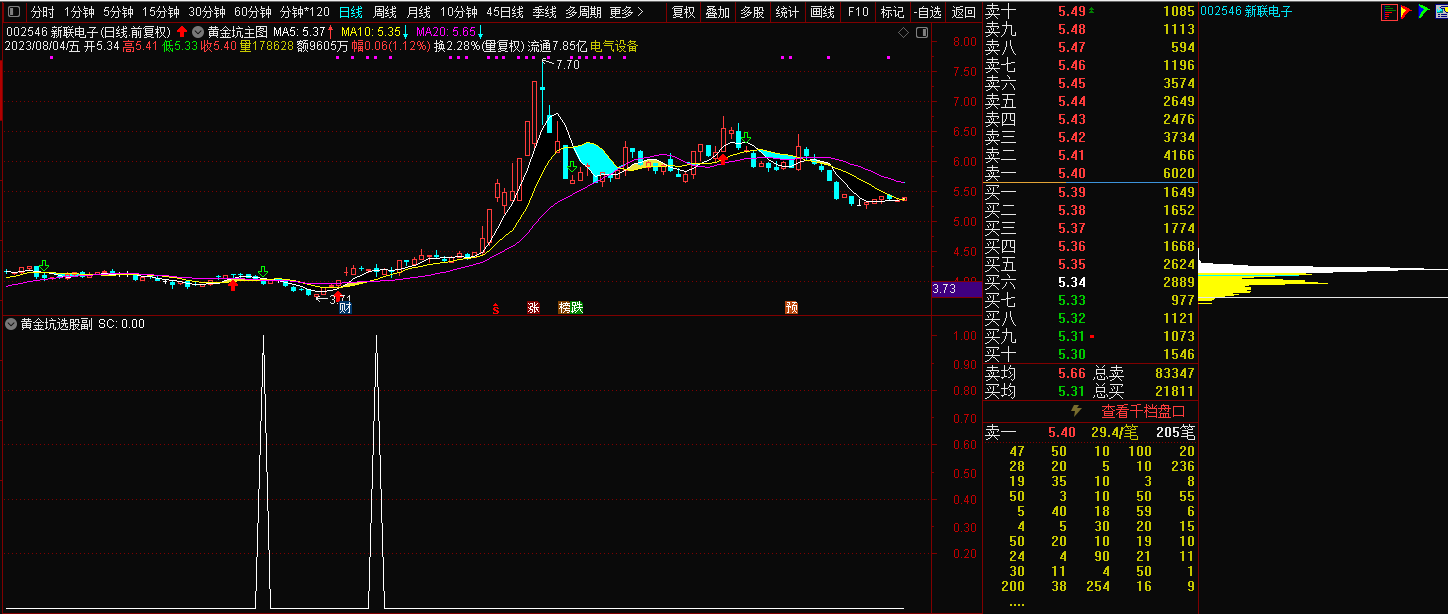Switch to 月线 monthly chart
The image size is (1448, 614).
[x=418, y=13]
